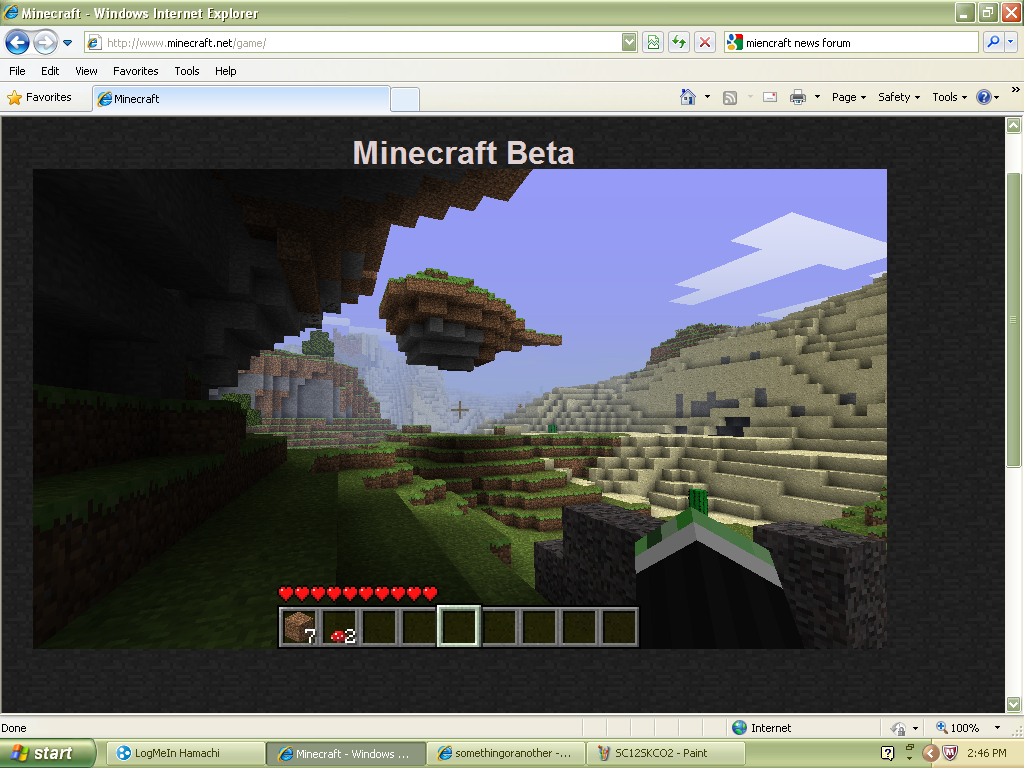
Task: Open a new blank tab
Action: click(x=405, y=99)
